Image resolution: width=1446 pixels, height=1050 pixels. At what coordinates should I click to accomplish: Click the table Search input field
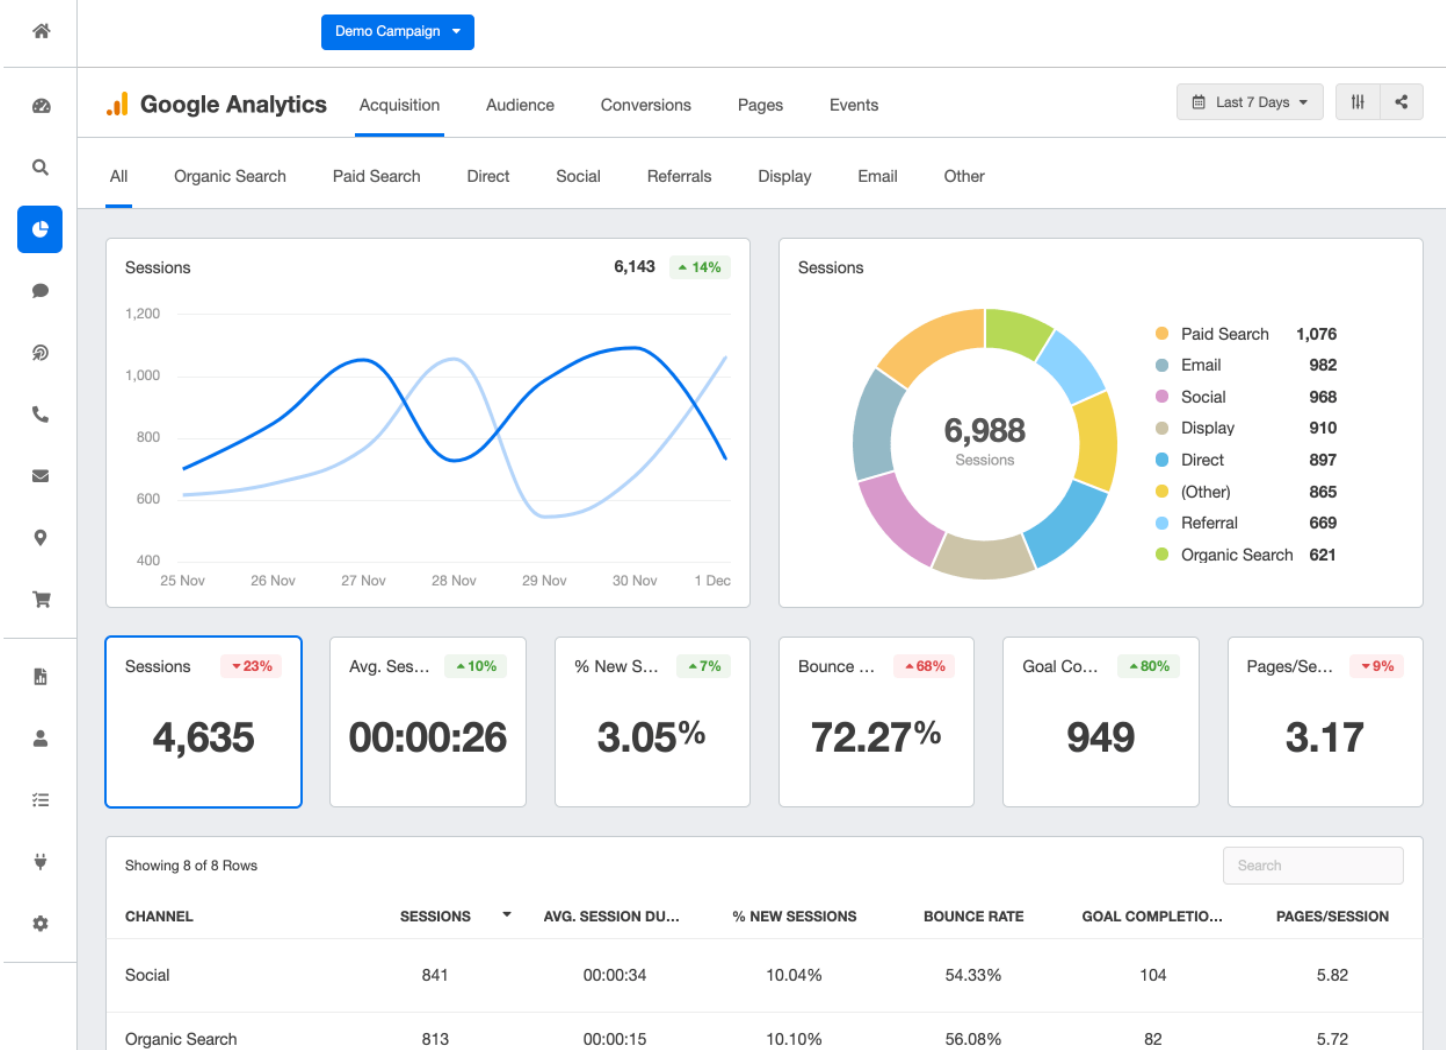point(1312,866)
